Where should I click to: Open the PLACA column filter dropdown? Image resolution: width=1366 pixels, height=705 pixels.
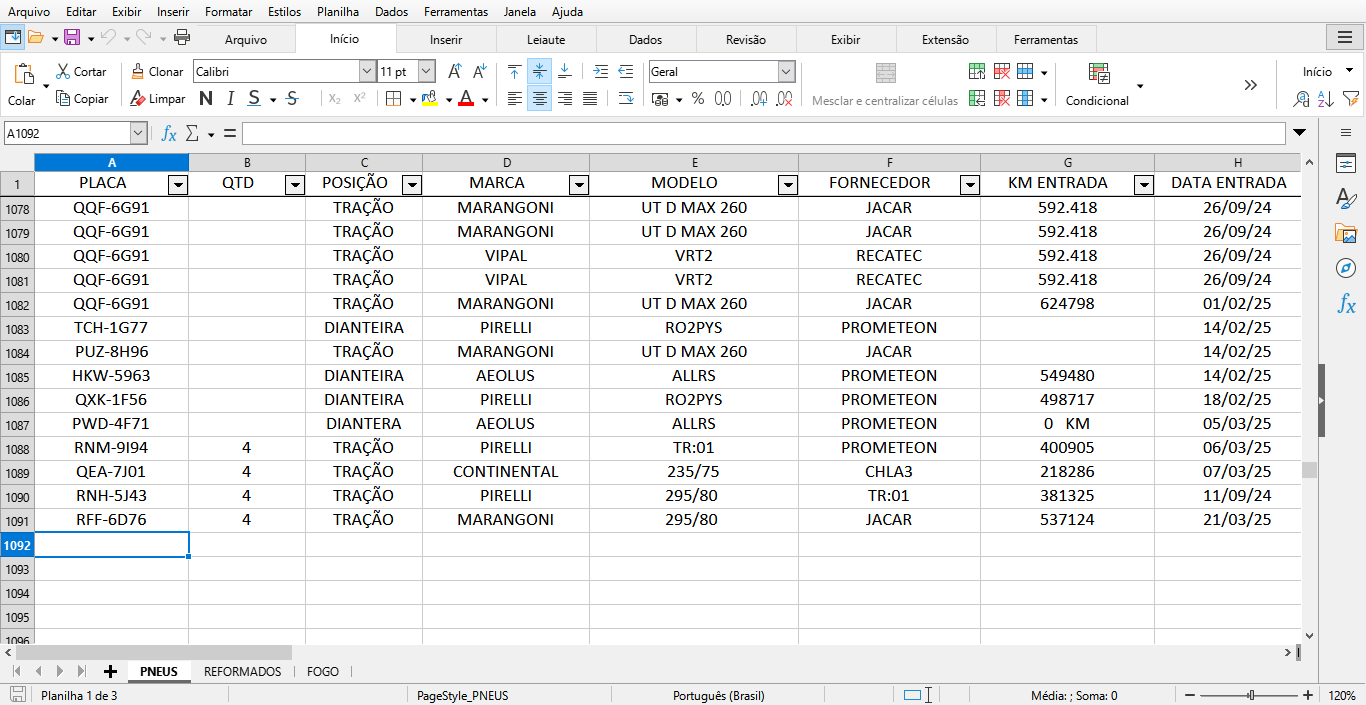pos(177,185)
